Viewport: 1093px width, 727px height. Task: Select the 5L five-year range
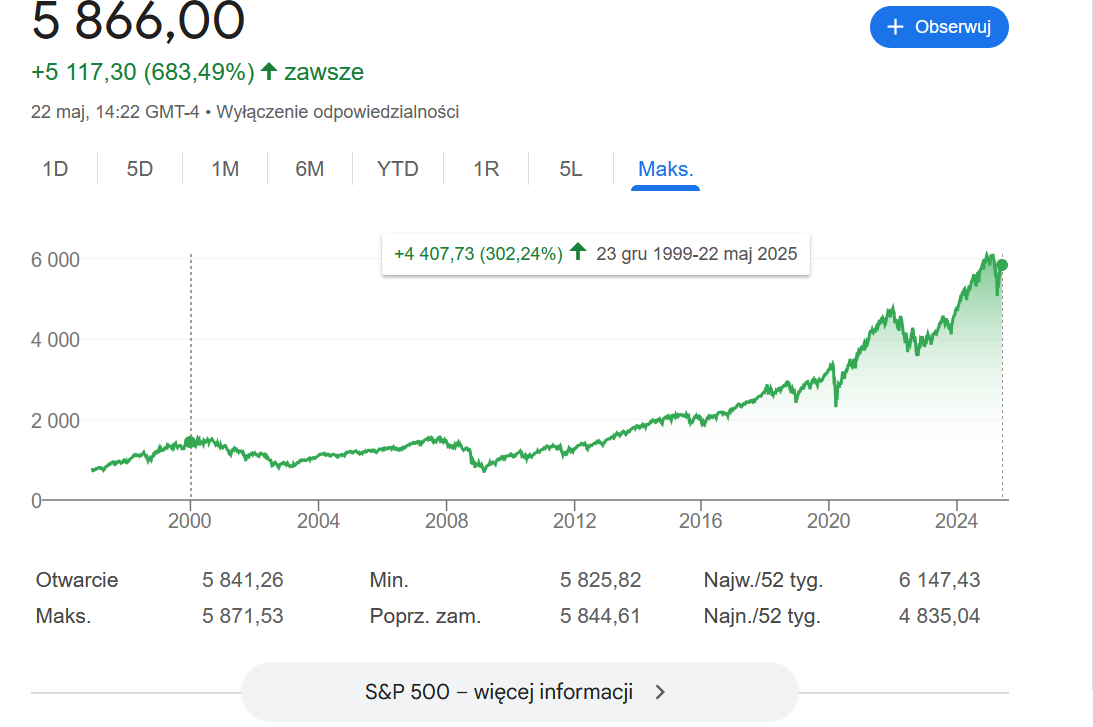coord(570,169)
